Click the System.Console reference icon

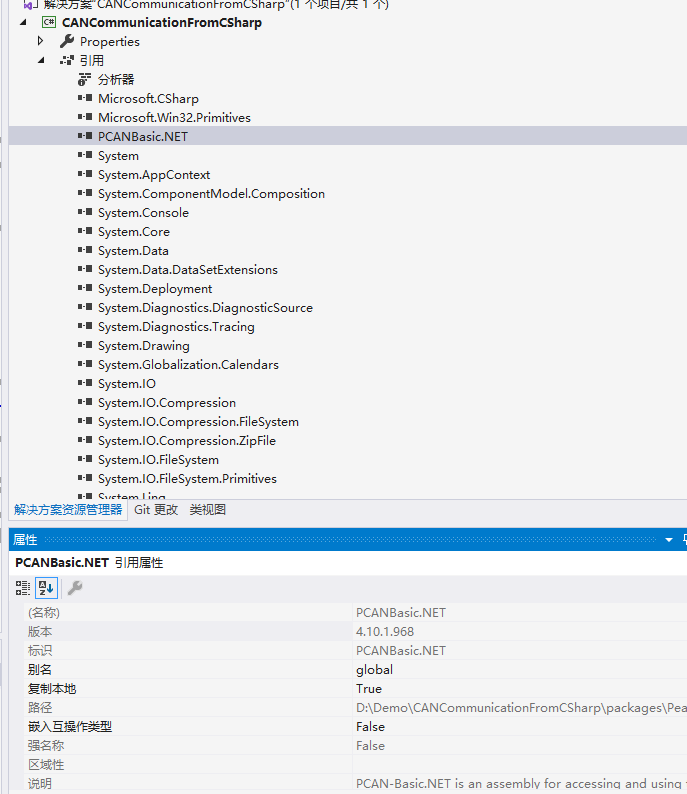[x=85, y=212]
